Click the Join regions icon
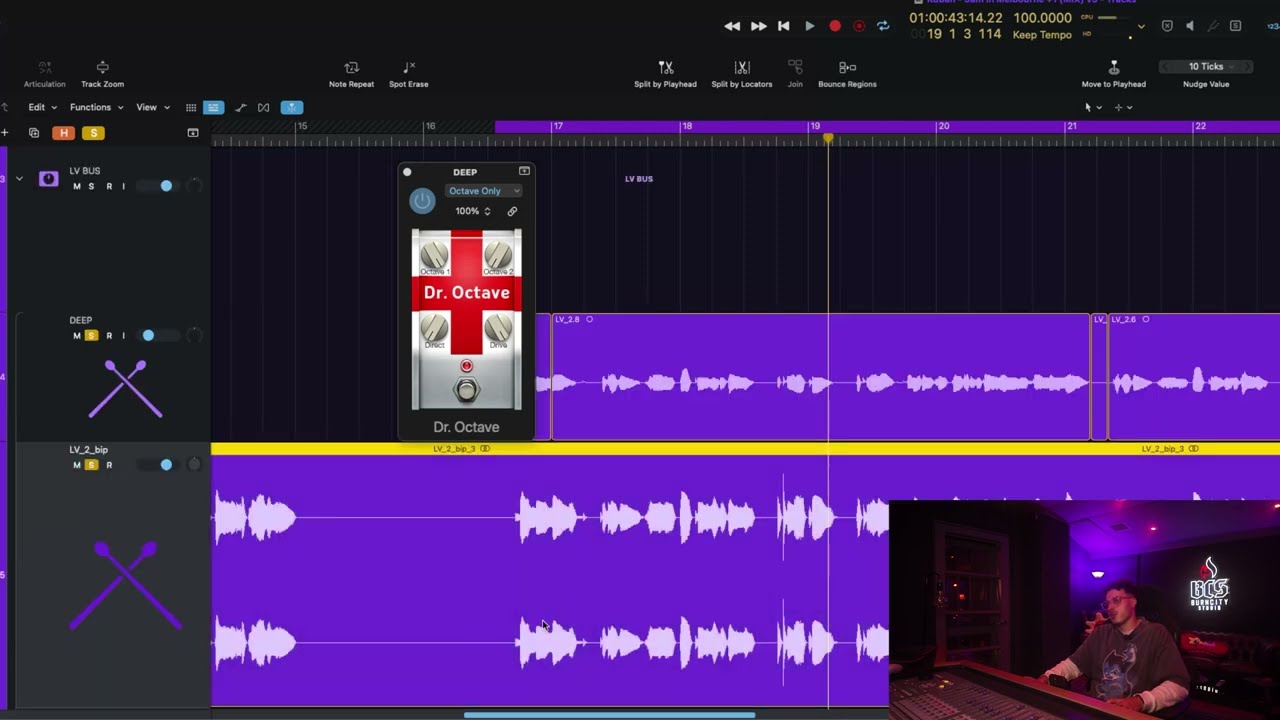 [x=795, y=67]
